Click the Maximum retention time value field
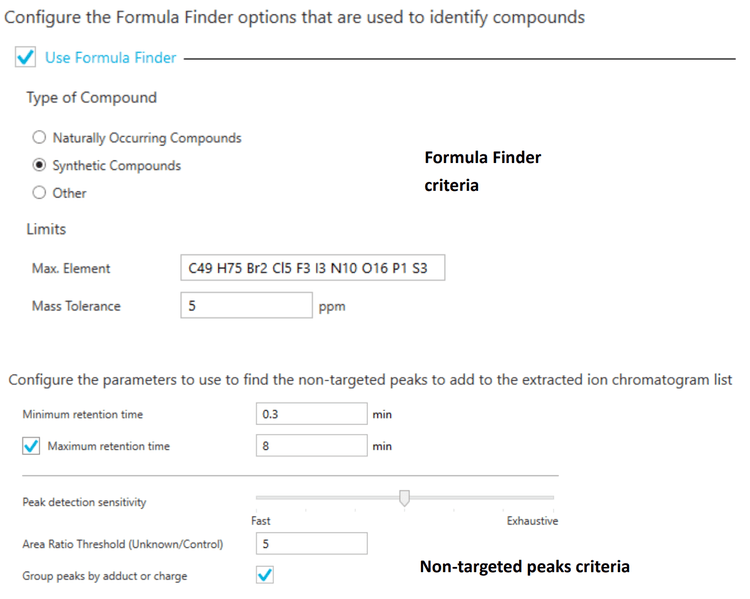This screenshot has height=599, width=750. [x=311, y=446]
